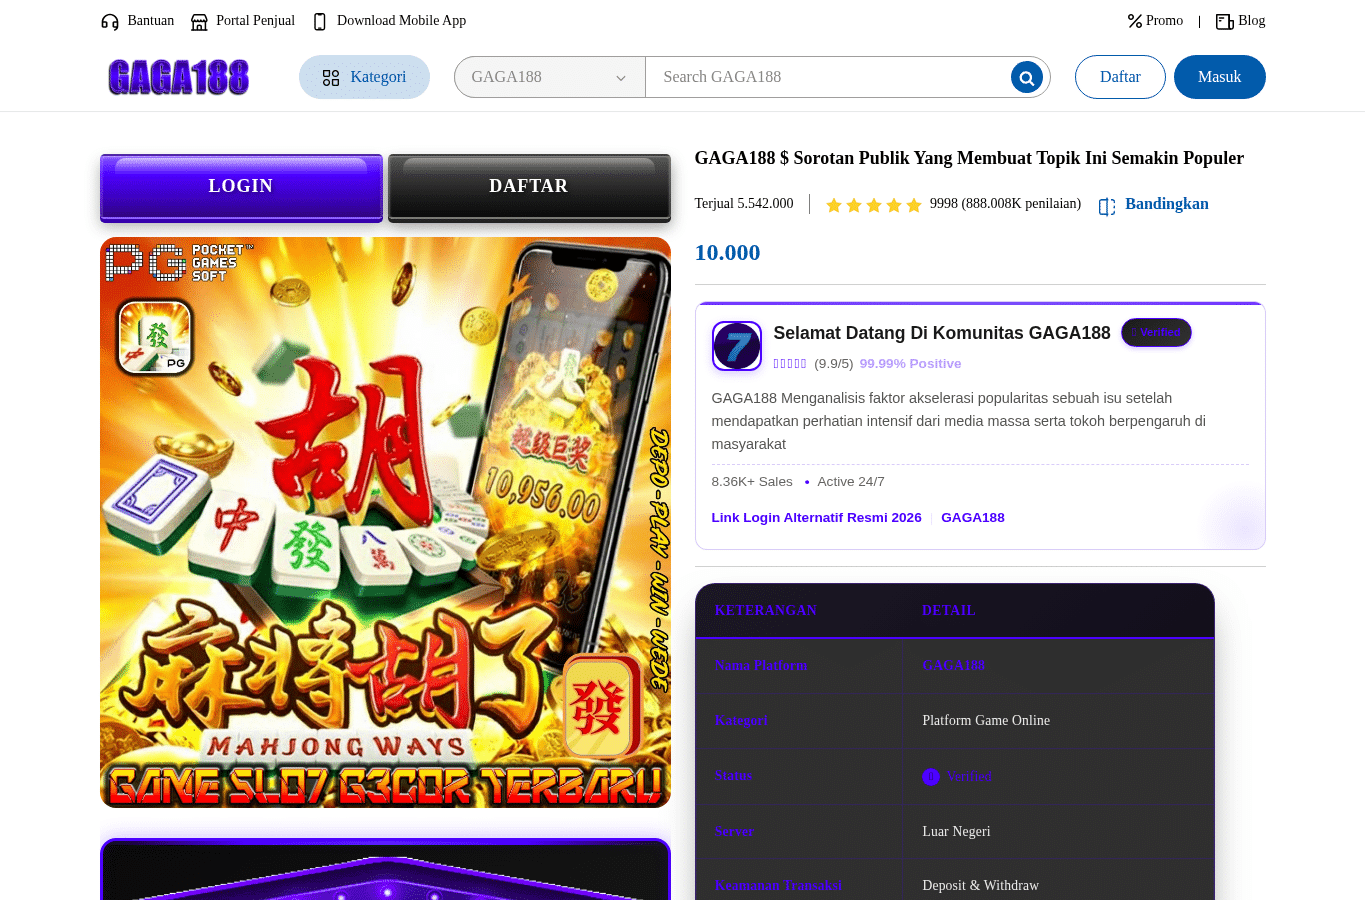Click the 9998 (888.008K penilaian) rating count
The width and height of the screenshot is (1365, 900).
1005,204
